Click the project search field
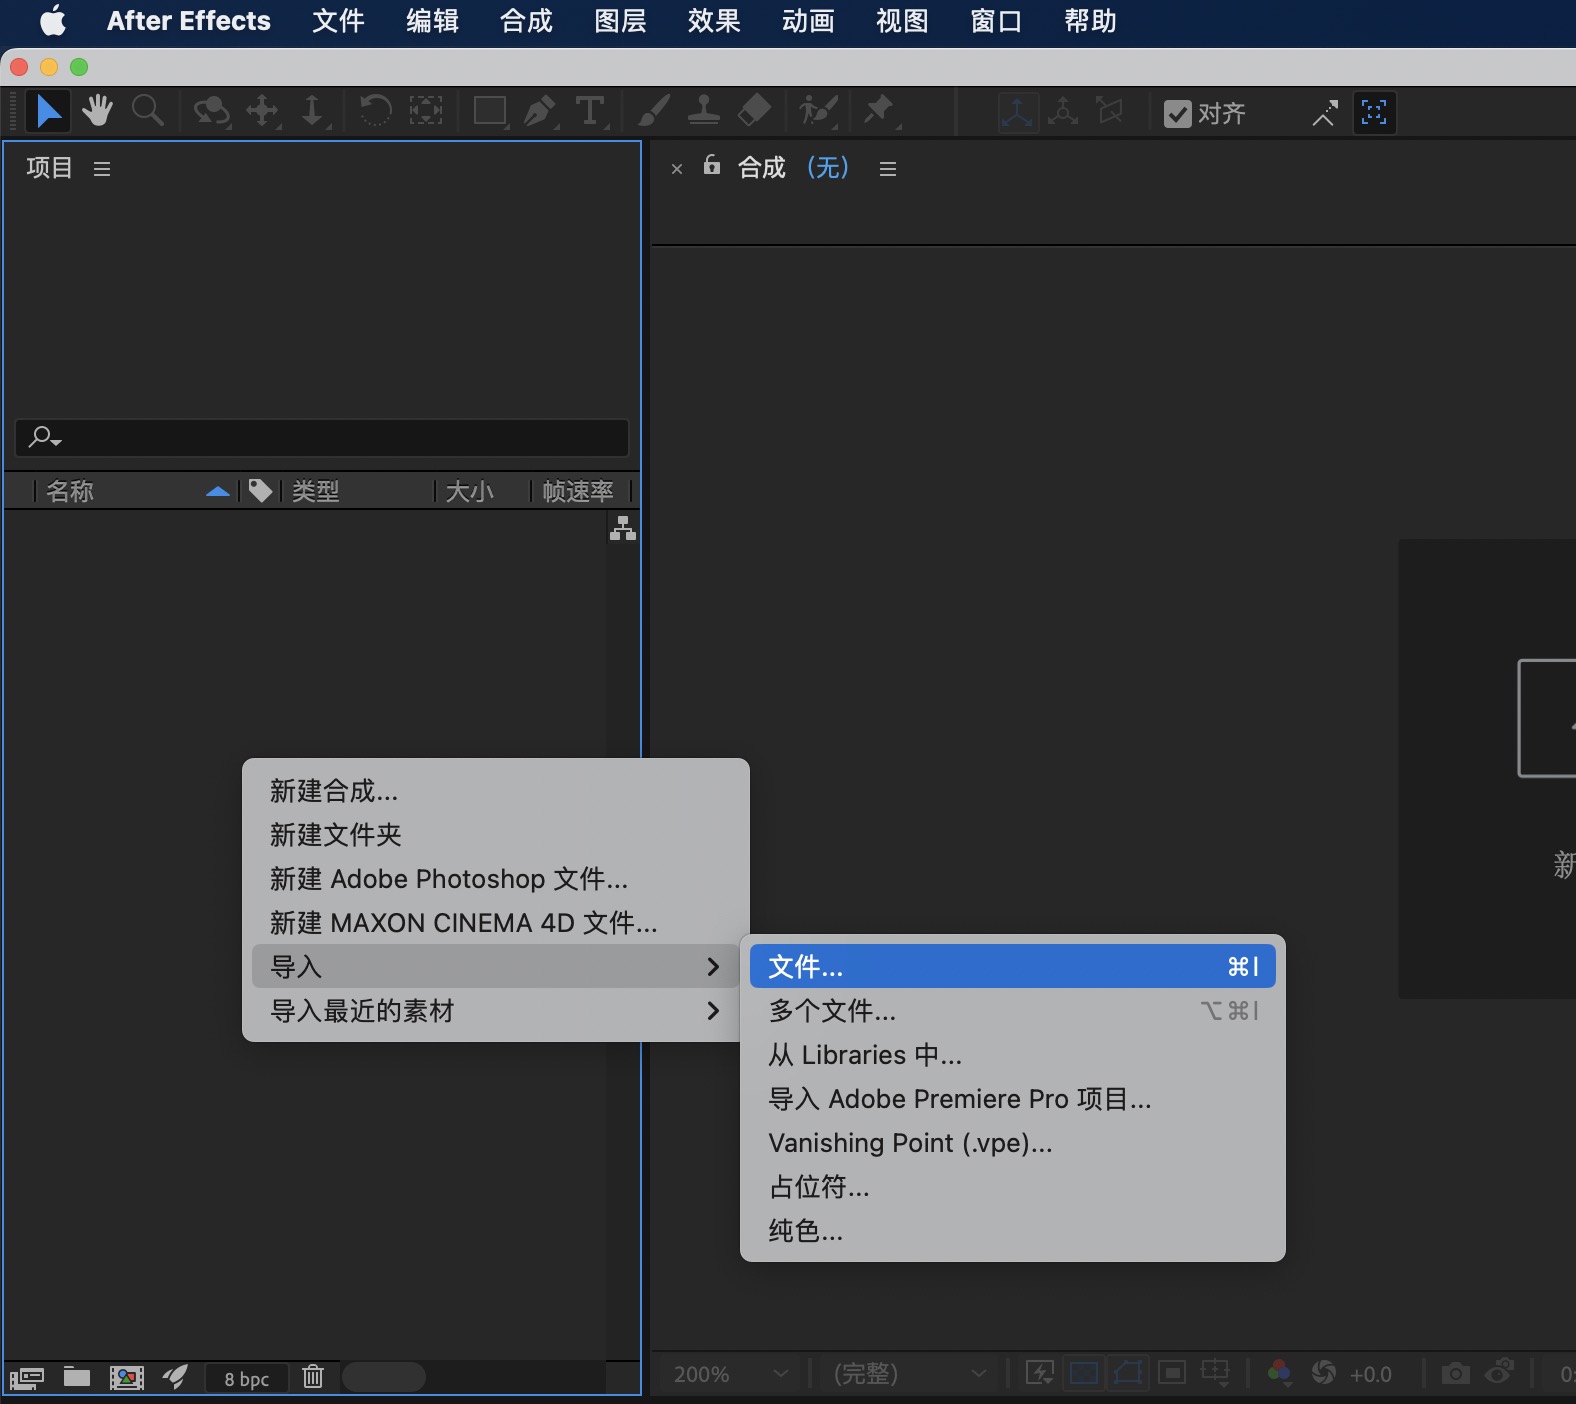This screenshot has width=1576, height=1404. pos(322,438)
